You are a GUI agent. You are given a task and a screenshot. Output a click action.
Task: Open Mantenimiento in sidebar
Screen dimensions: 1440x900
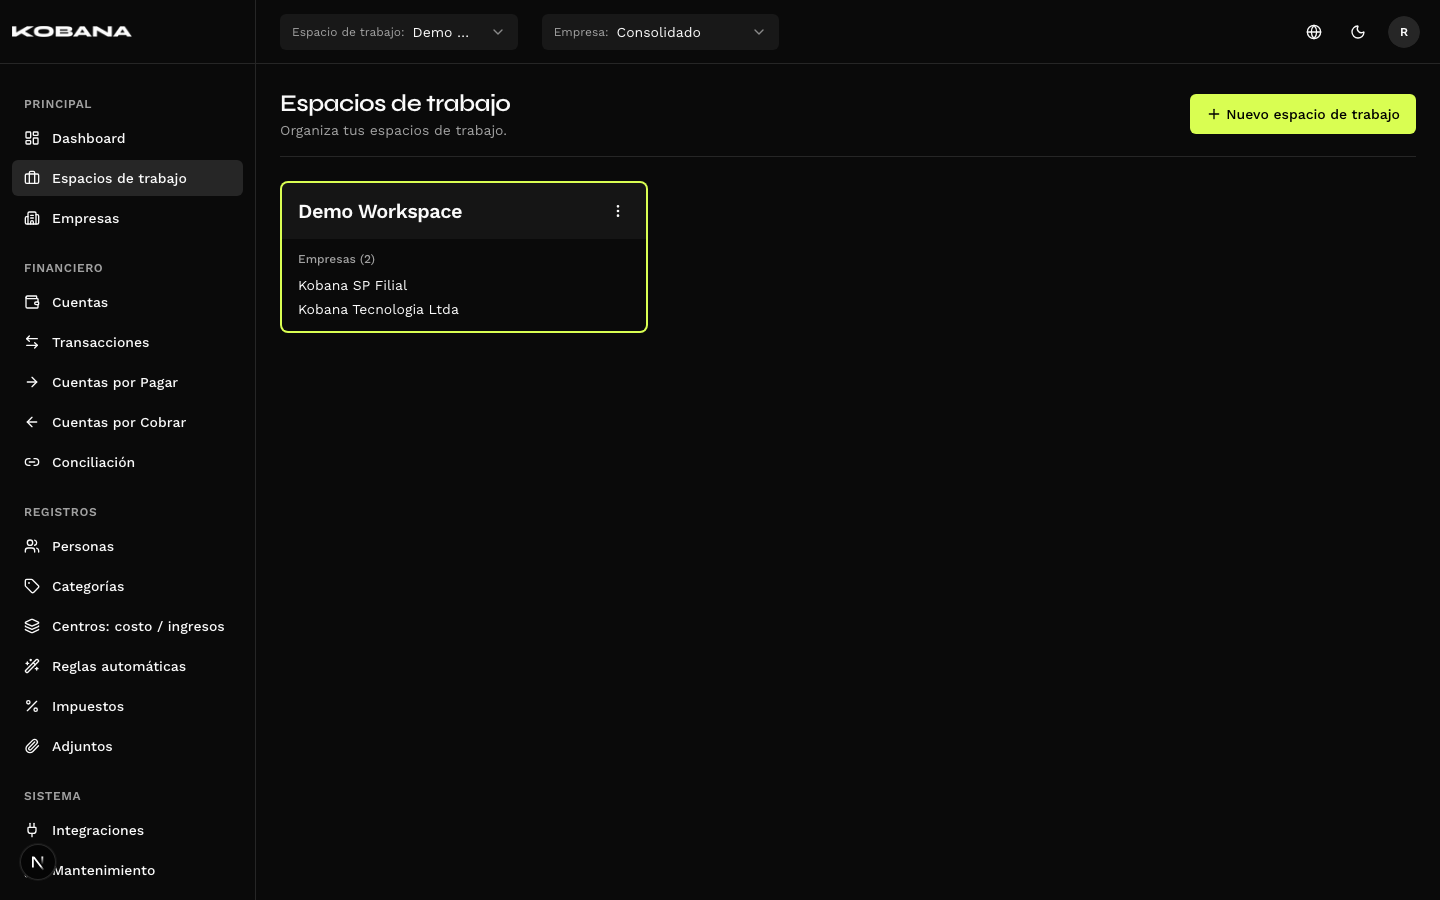(127, 870)
